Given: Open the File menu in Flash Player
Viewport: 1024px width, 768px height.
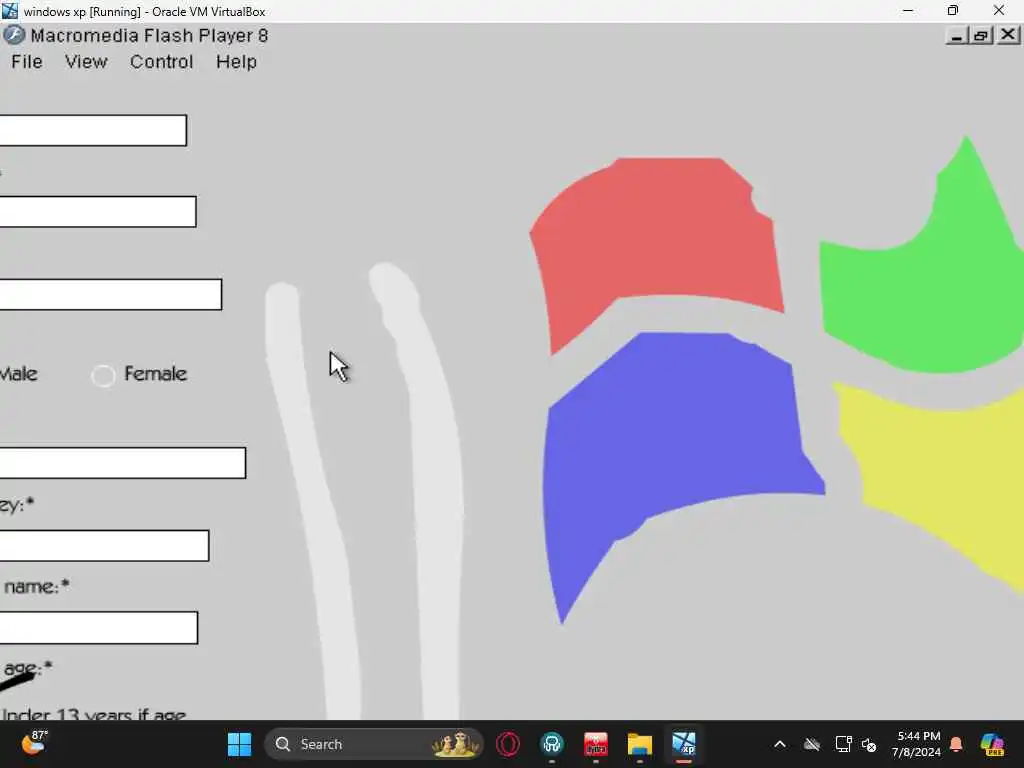Looking at the screenshot, I should point(27,61).
